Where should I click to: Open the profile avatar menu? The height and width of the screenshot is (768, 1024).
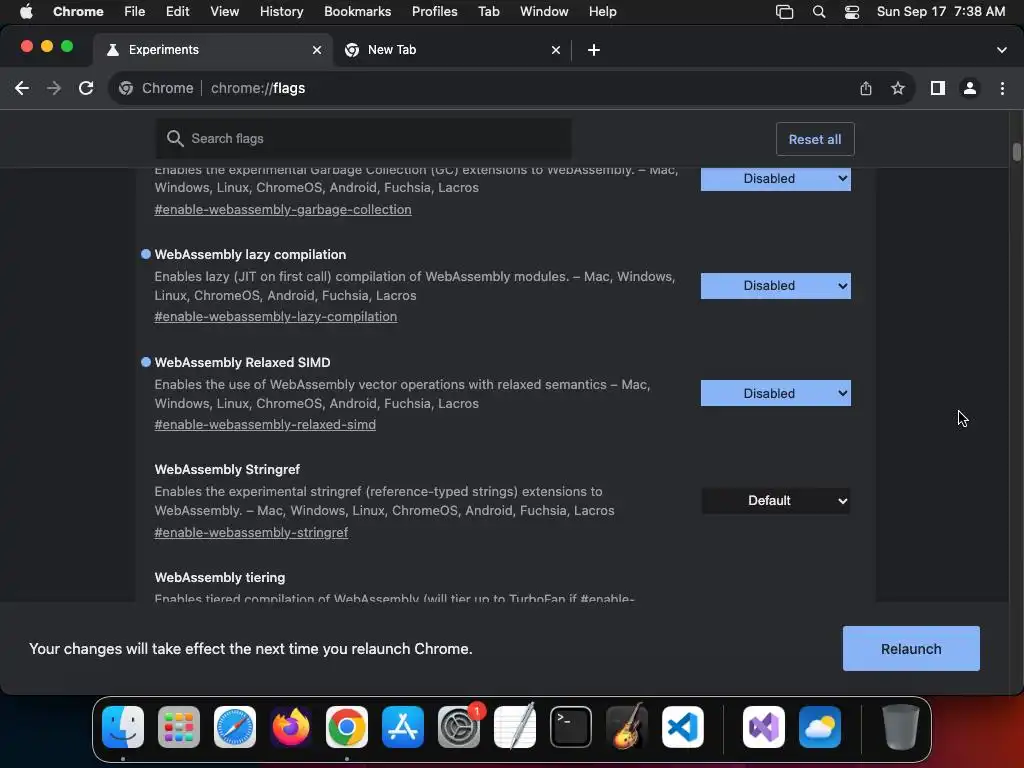[x=970, y=88]
